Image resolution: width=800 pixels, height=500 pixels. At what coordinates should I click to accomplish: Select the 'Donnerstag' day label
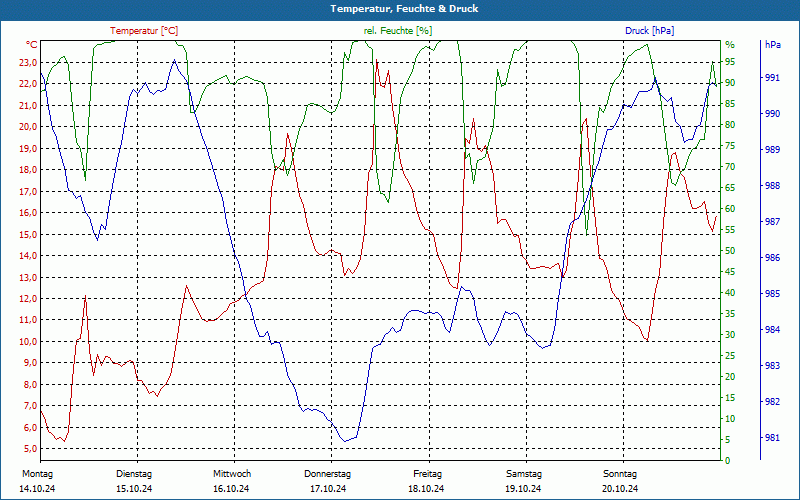pos(328,473)
